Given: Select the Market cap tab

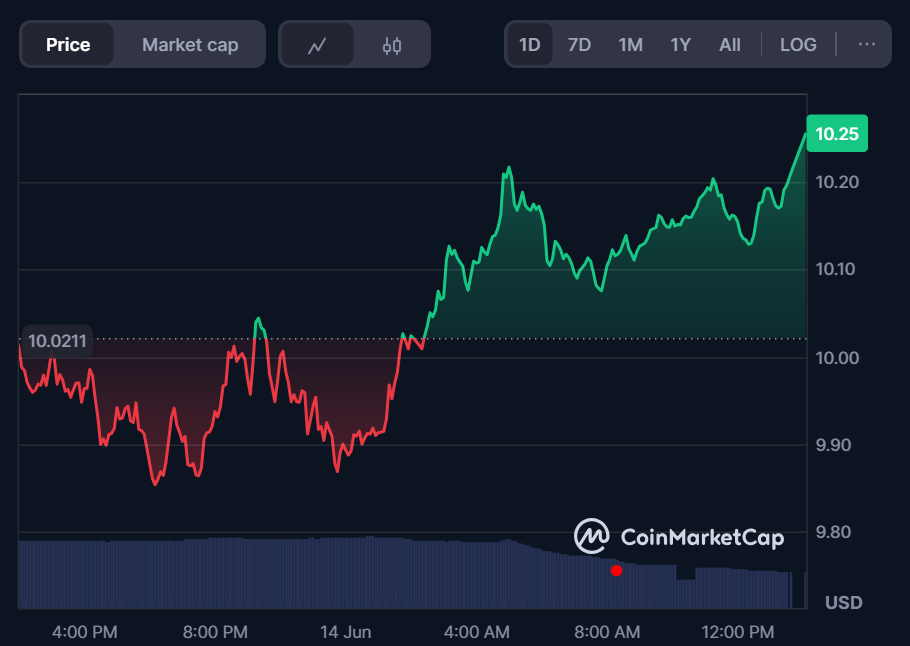Looking at the screenshot, I should [x=190, y=45].
